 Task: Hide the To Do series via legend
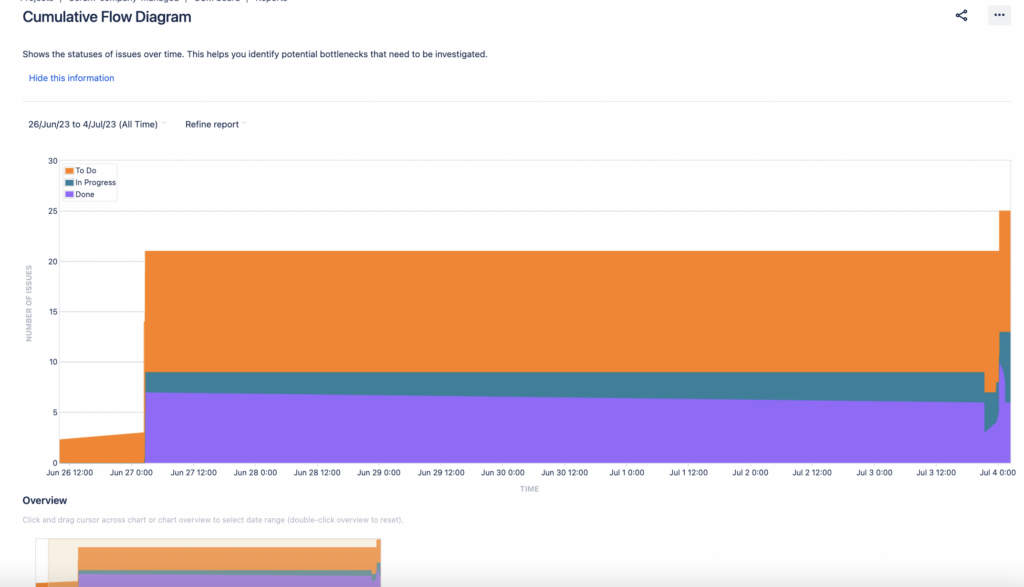click(x=86, y=171)
